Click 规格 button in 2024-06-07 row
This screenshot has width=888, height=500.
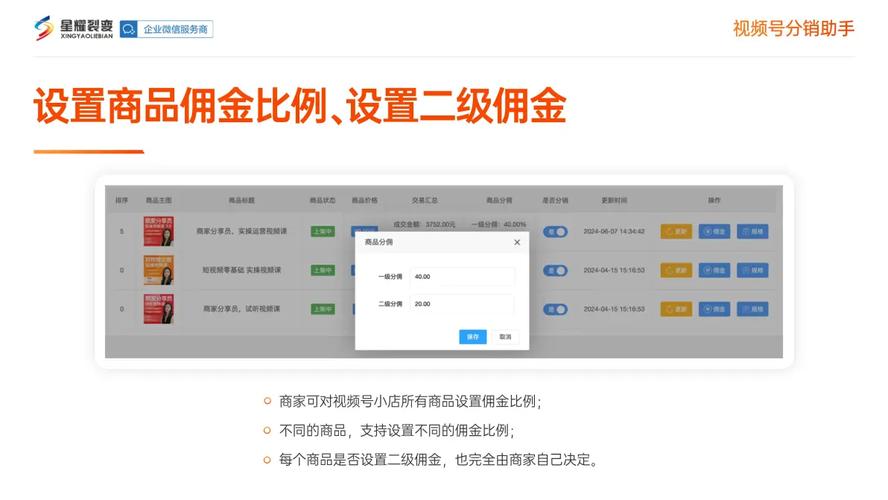tap(753, 232)
